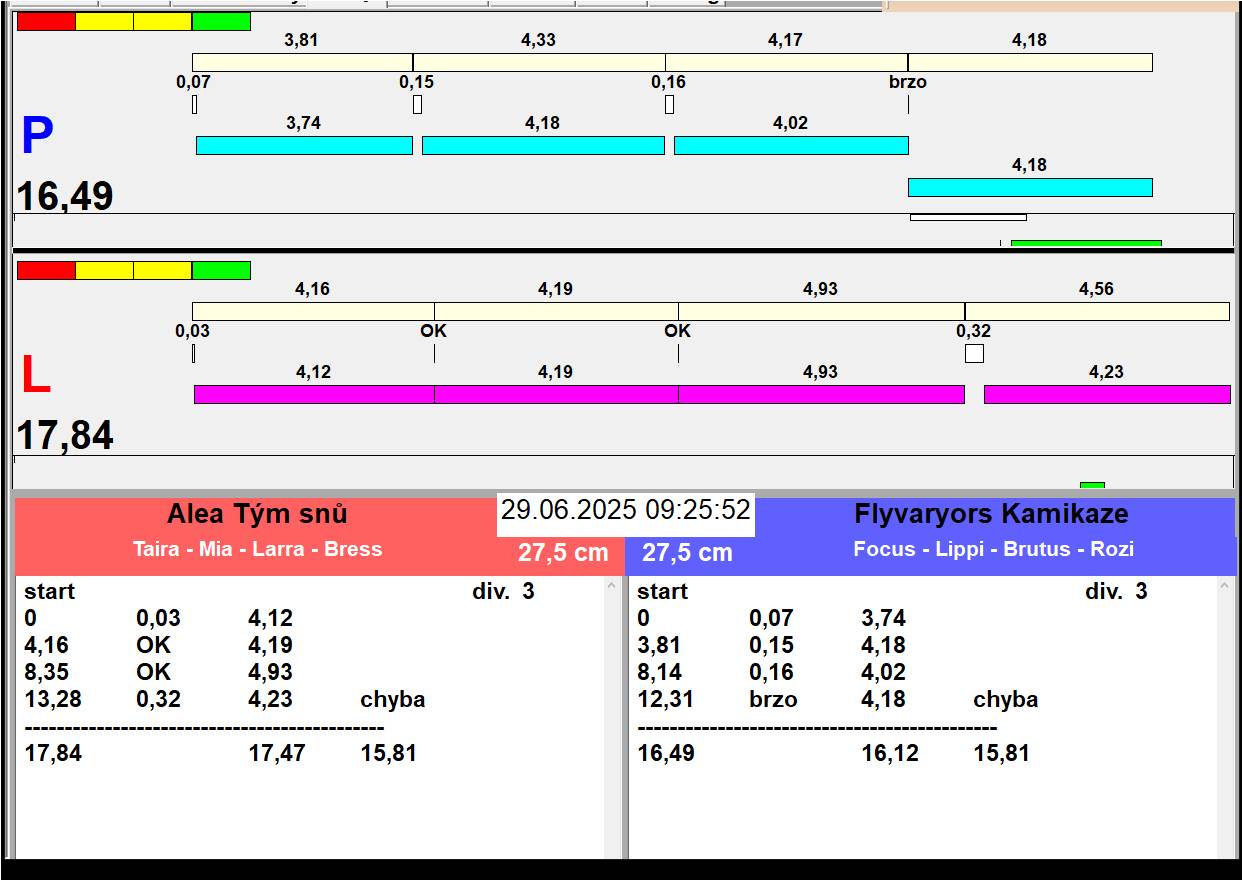Click the red start light in lane L
1242x880 pixels.
46,270
